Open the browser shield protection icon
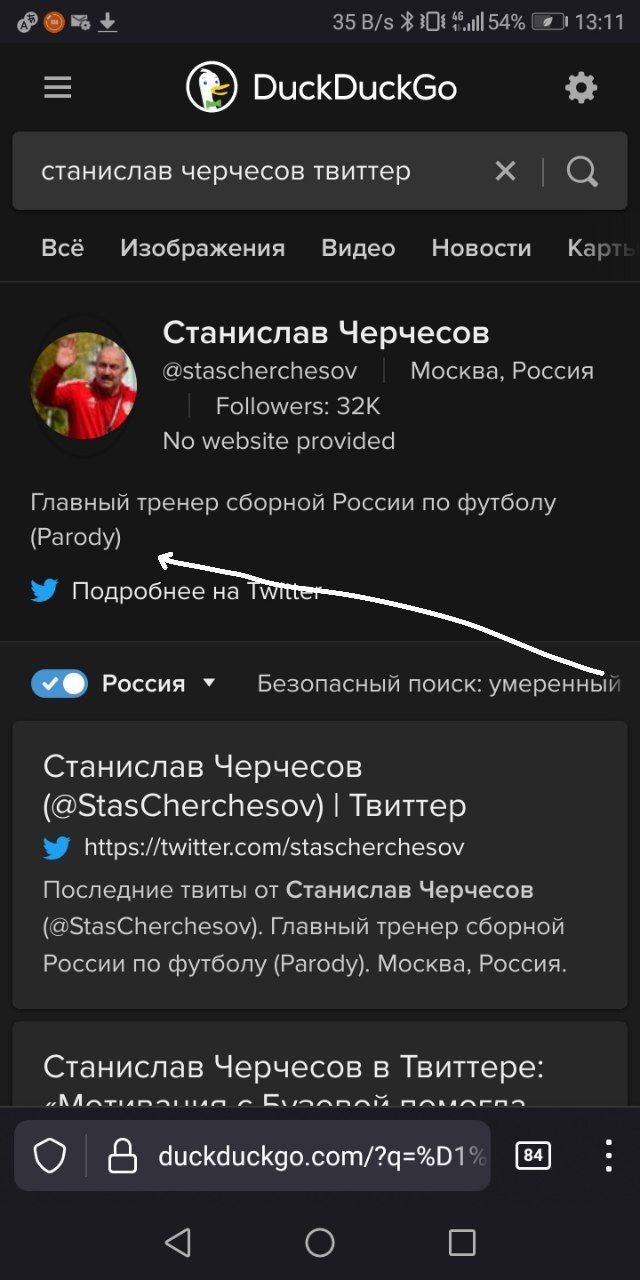 [50, 1157]
